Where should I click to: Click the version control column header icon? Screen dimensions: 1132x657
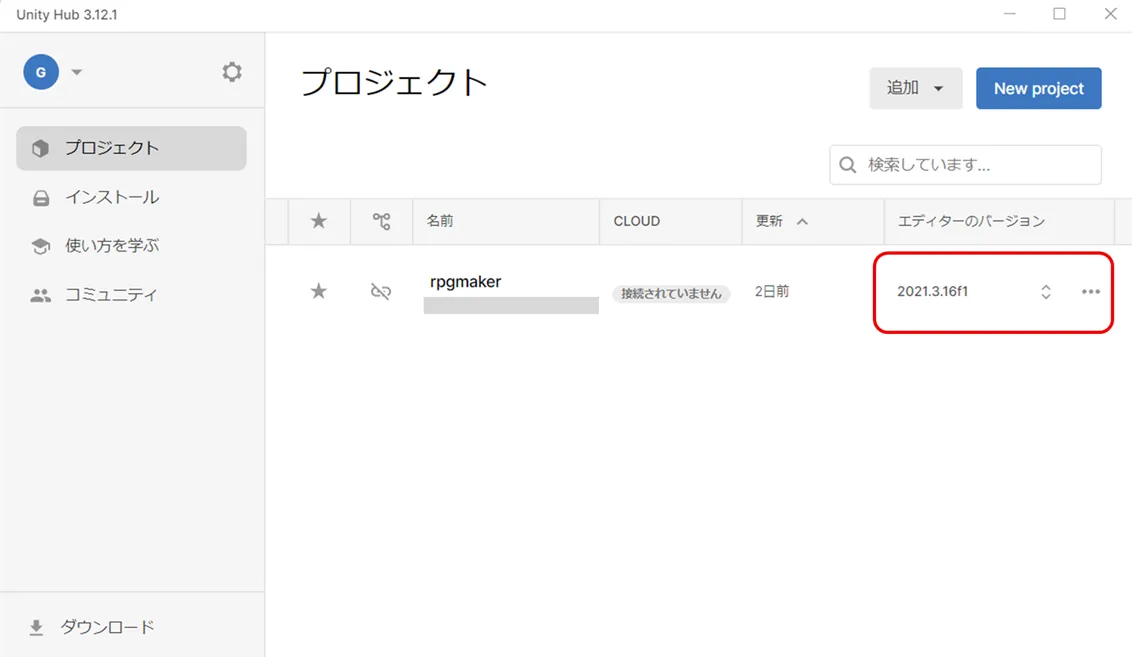pos(381,221)
